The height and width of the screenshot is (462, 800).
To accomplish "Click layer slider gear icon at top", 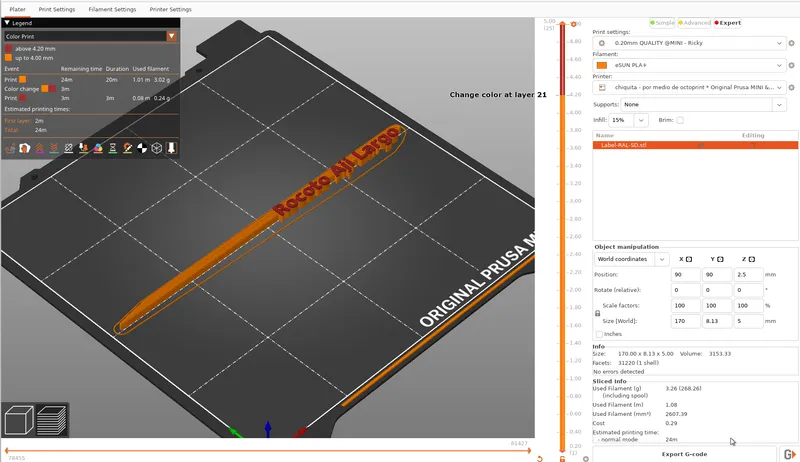I will pyautogui.click(x=573, y=24).
